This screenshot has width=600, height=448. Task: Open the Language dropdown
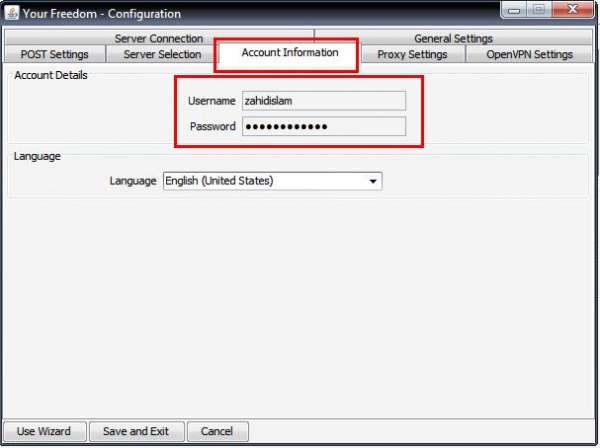click(x=272, y=181)
